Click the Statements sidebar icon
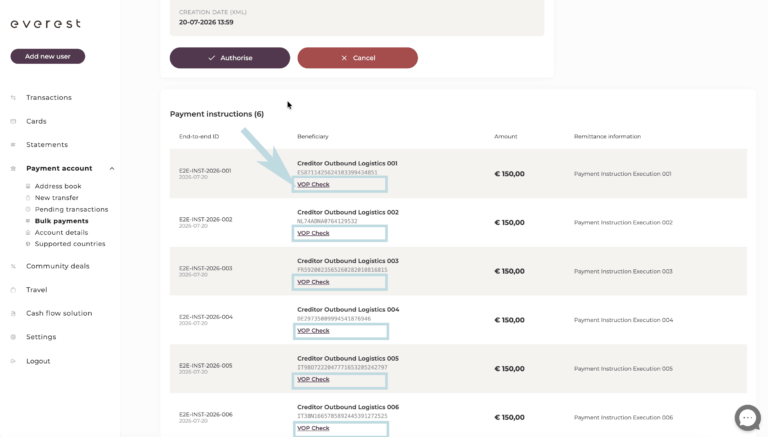Image resolution: width=768 pixels, height=437 pixels. pyautogui.click(x=13, y=145)
